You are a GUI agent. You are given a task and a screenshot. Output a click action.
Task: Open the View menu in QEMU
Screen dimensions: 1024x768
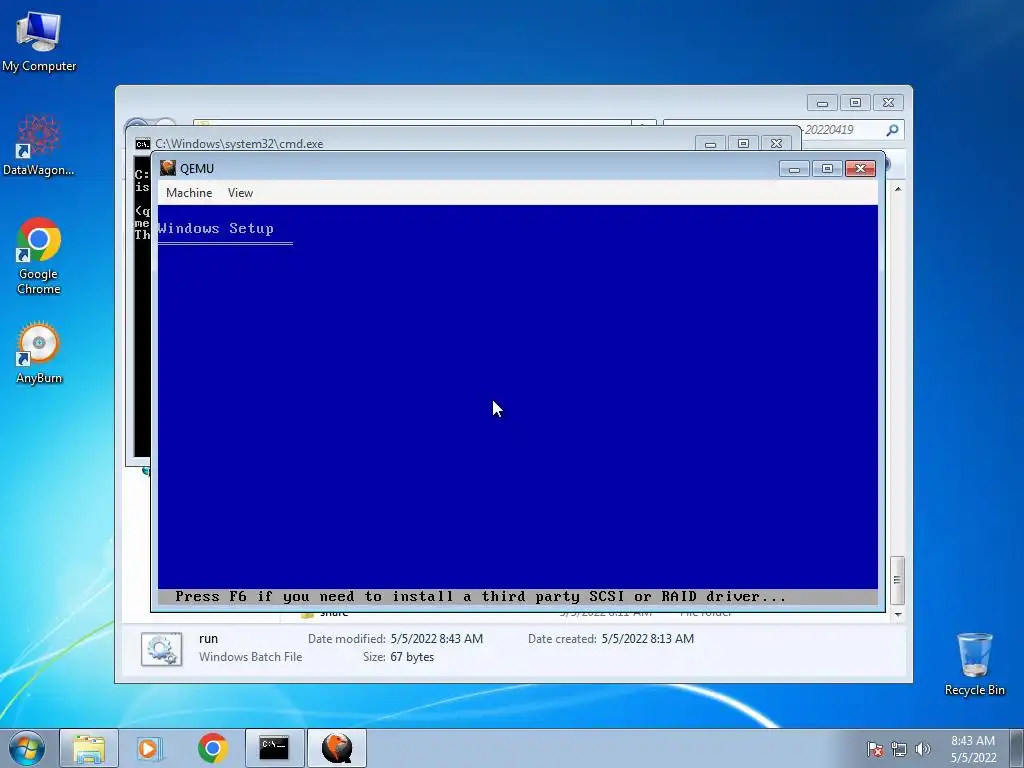point(240,193)
